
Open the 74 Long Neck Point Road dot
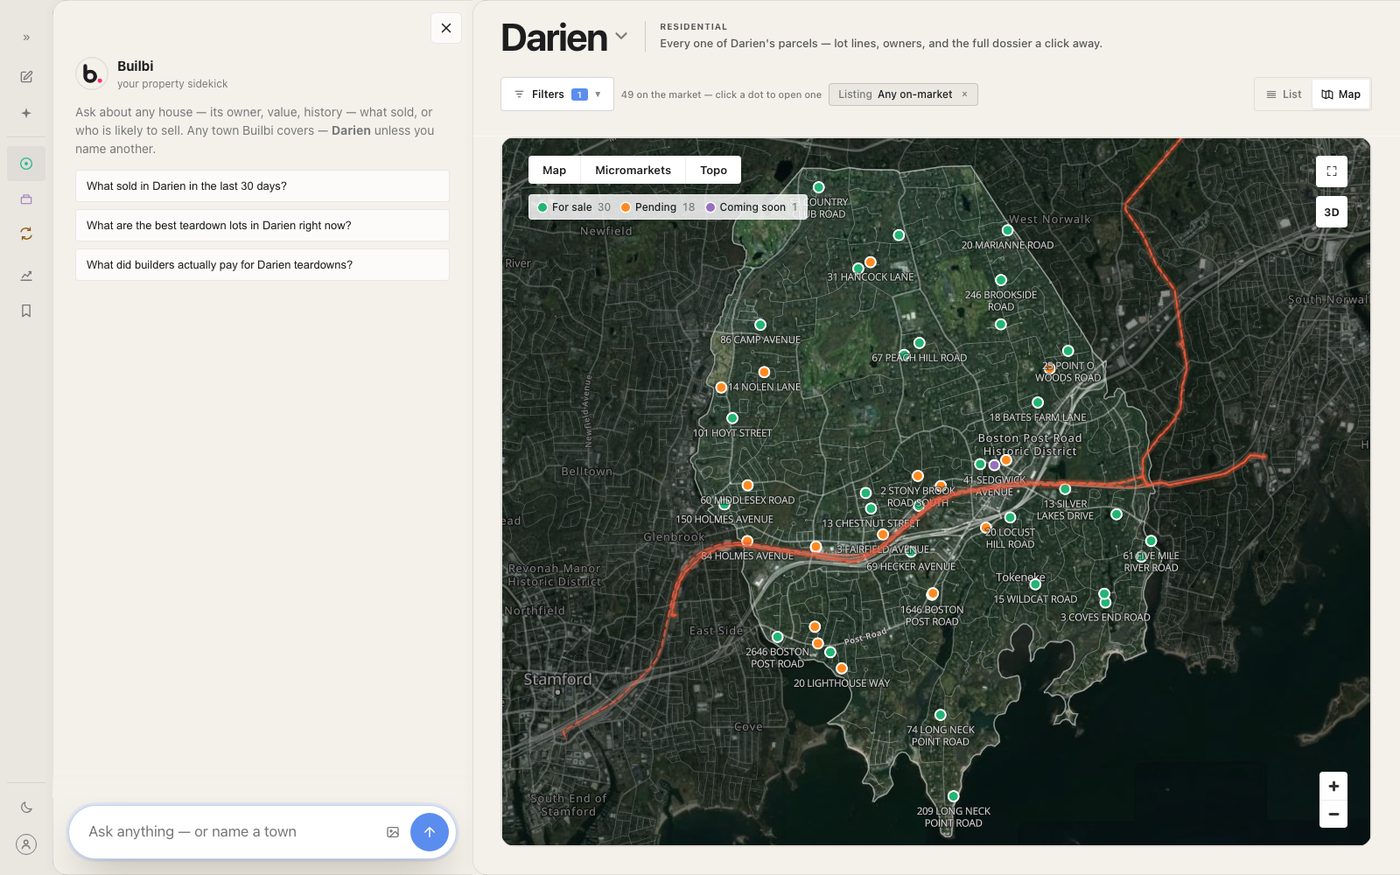pos(940,715)
